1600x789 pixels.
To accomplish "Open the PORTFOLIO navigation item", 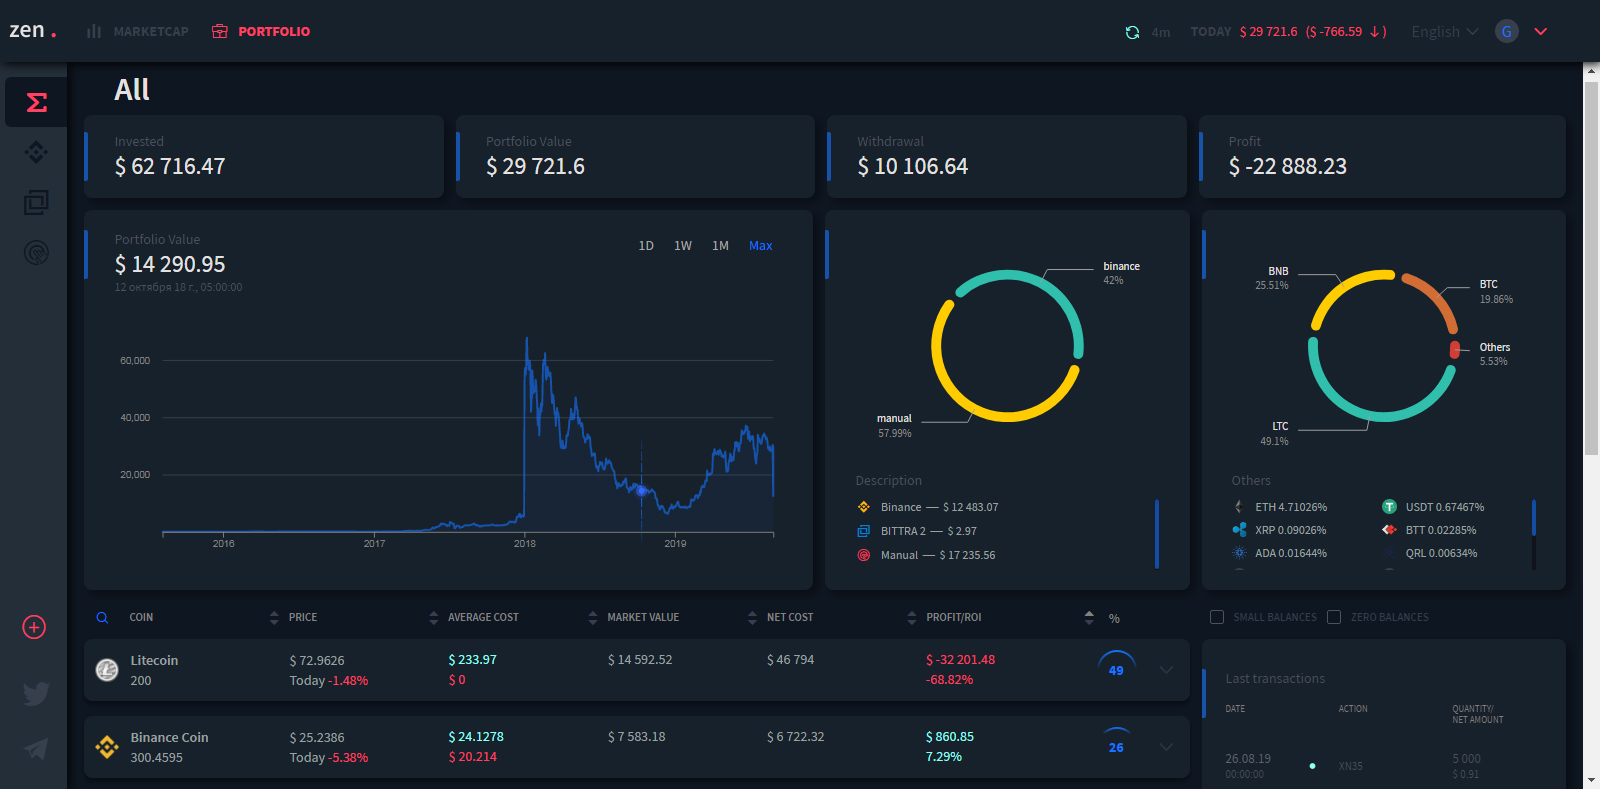I will point(261,32).
